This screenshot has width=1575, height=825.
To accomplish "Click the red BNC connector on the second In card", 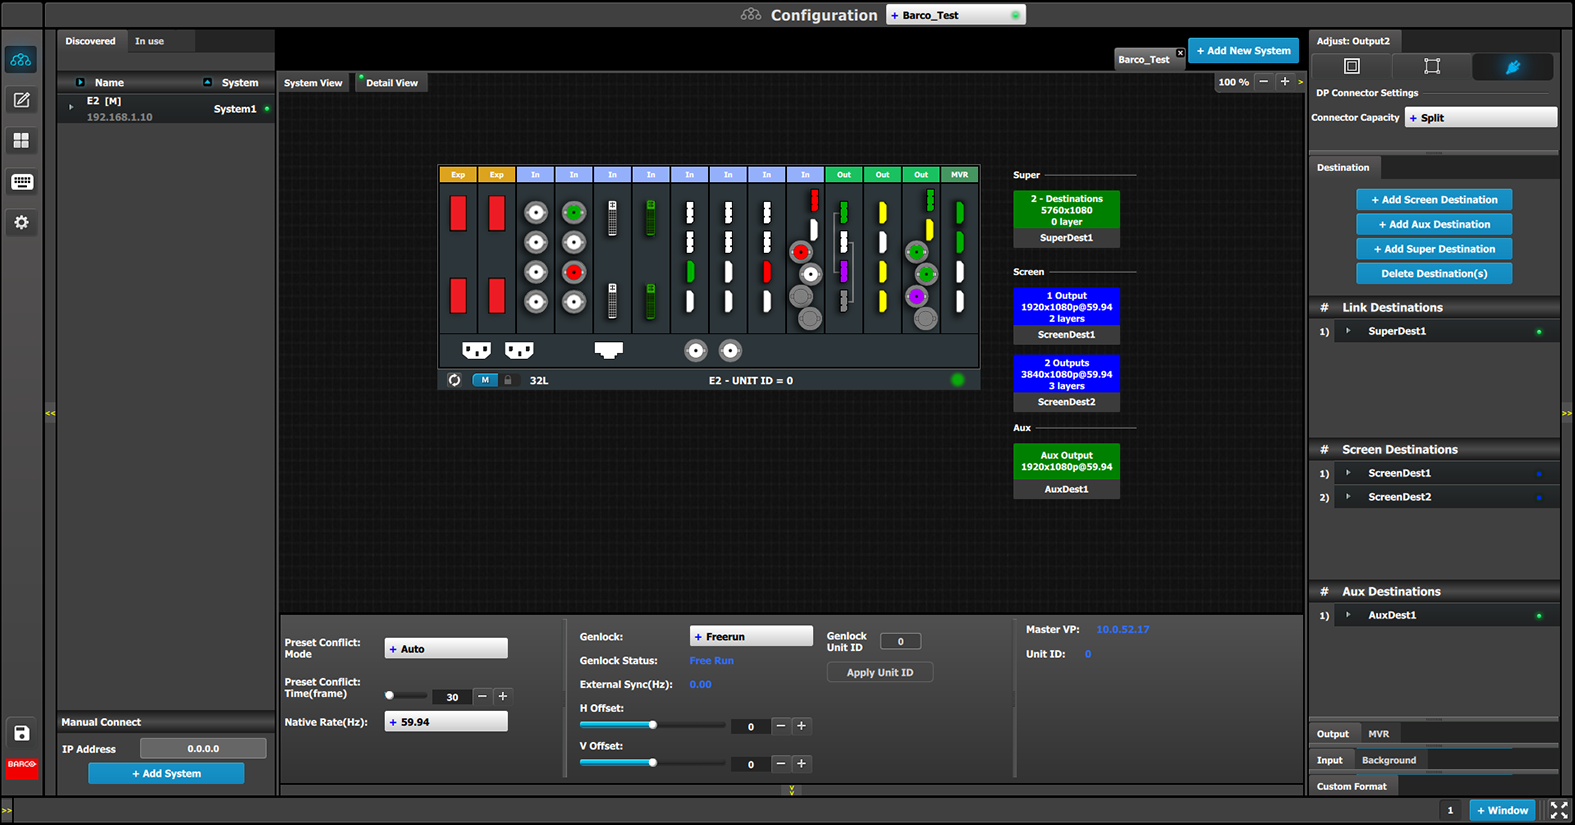I will click(574, 272).
